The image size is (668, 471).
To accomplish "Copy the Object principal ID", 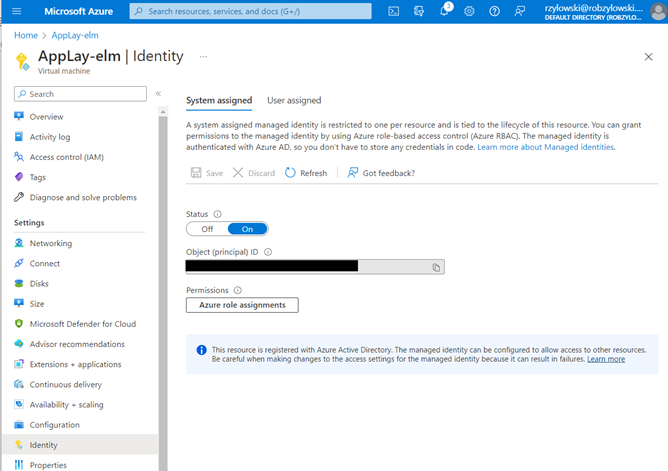I will coord(436,267).
